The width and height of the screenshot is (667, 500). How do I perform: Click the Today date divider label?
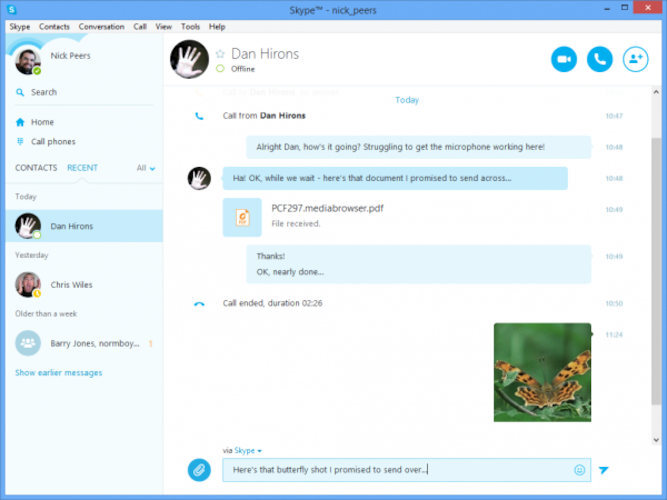pos(407,100)
